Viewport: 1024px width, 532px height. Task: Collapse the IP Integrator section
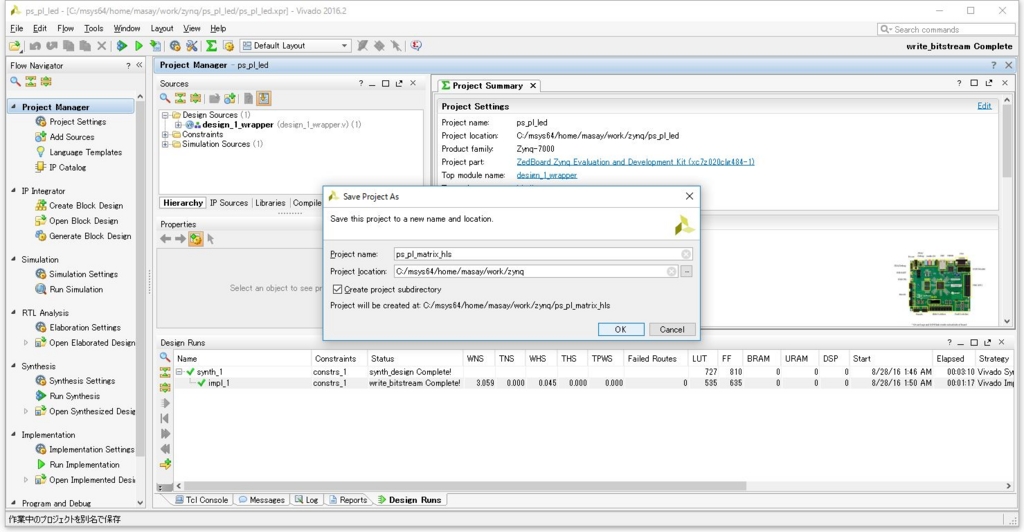13,191
